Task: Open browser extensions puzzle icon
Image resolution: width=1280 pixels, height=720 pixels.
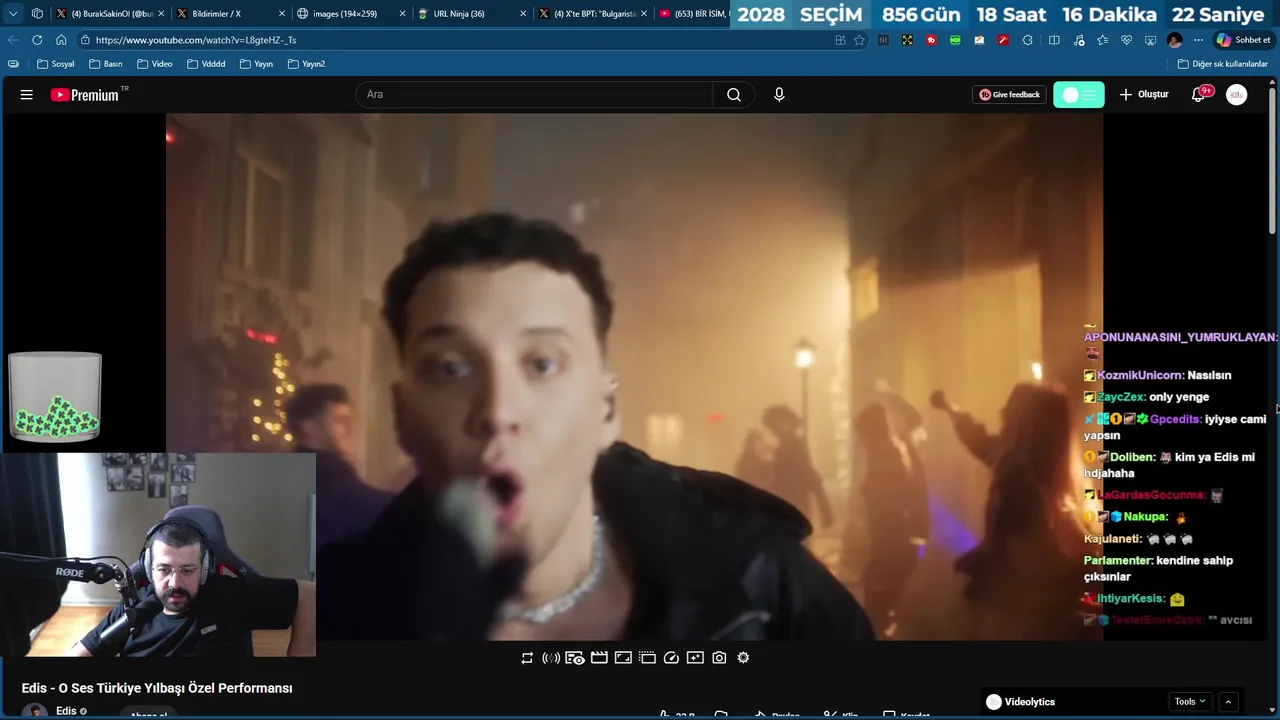Action: click(1028, 40)
